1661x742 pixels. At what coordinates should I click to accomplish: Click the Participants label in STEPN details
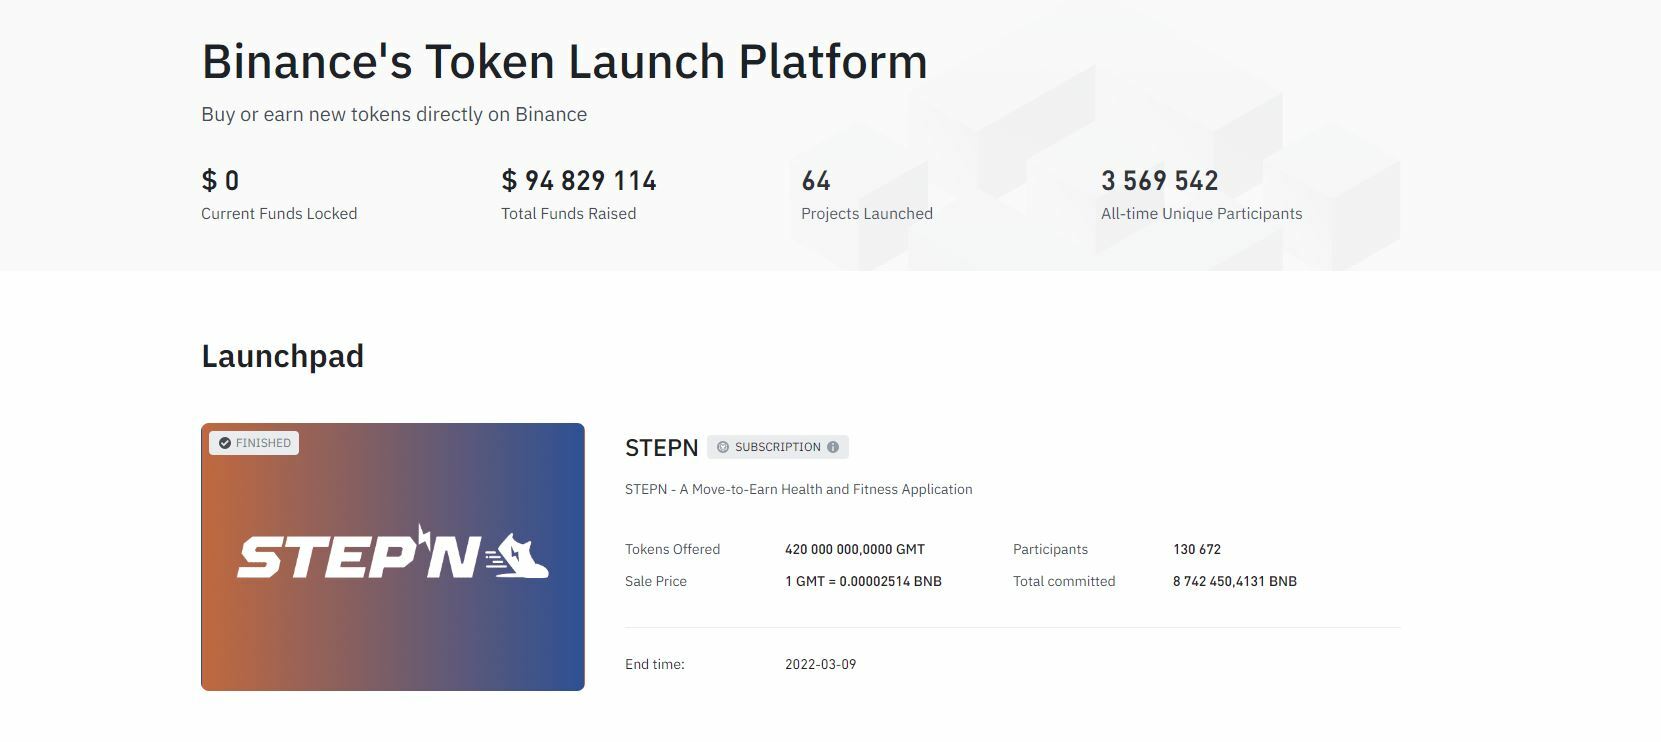(x=1050, y=549)
